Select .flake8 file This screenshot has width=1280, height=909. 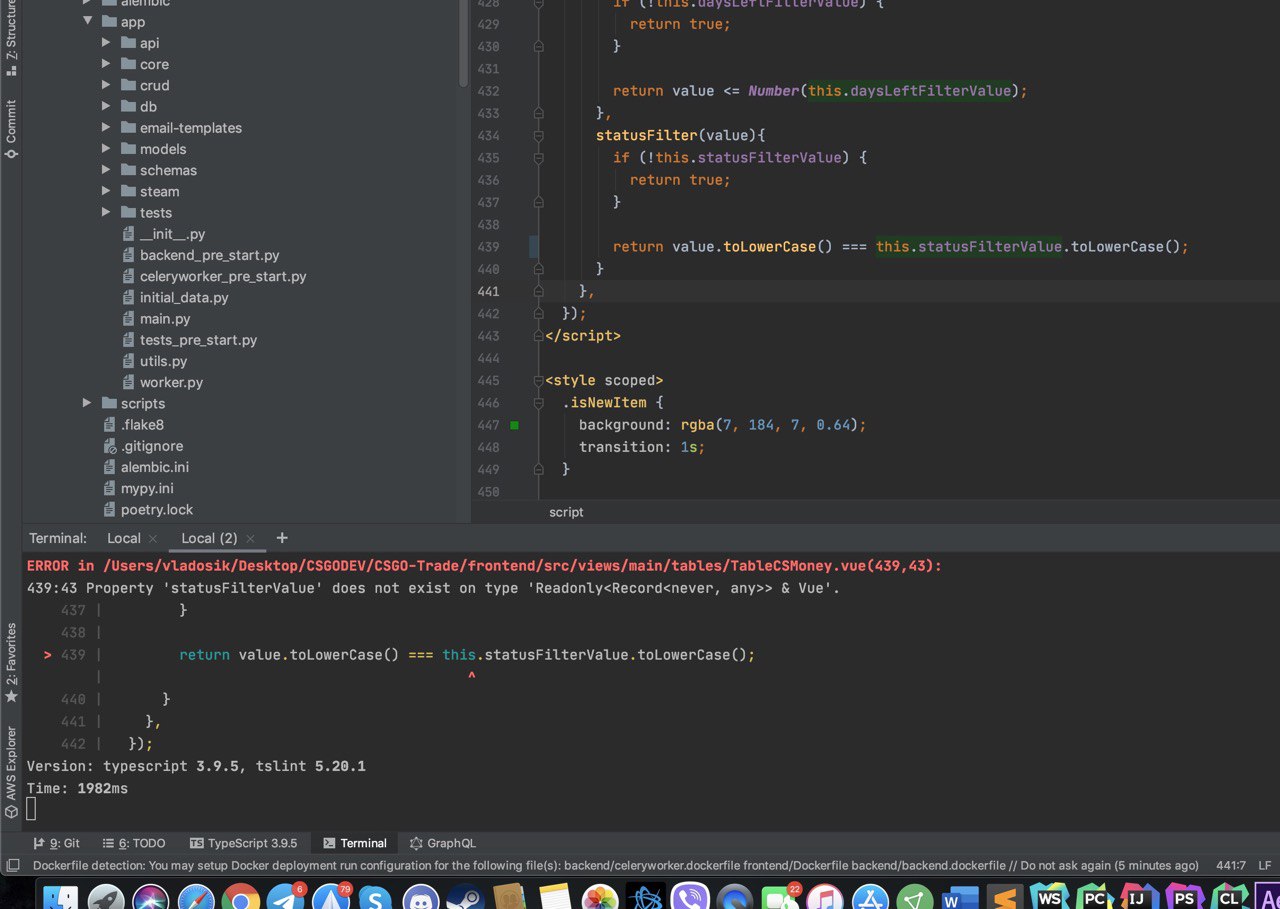(x=142, y=425)
